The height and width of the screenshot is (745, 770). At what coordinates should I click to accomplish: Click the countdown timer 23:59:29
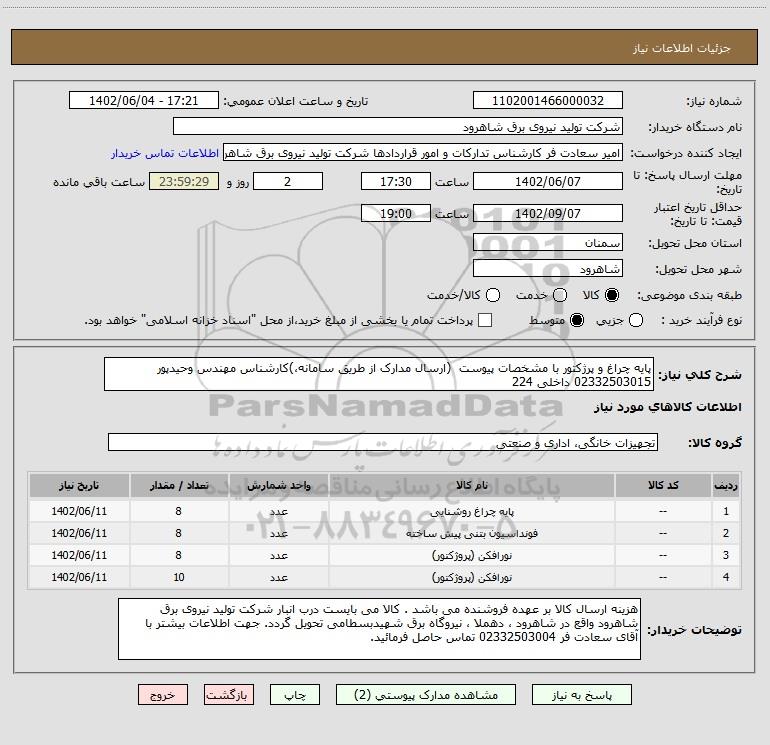(x=184, y=181)
